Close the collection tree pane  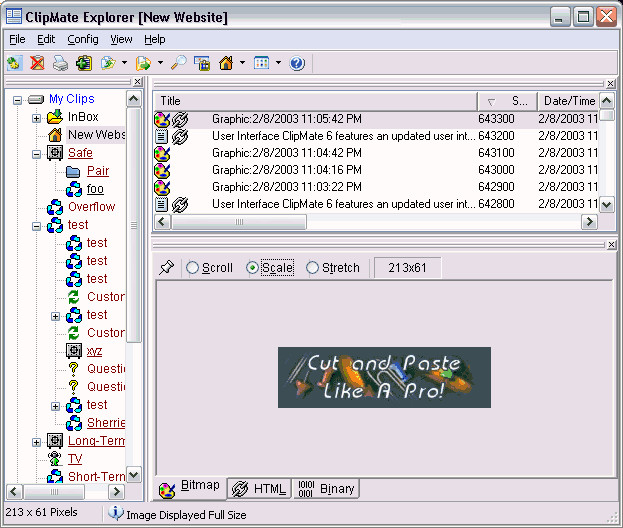pos(137,82)
